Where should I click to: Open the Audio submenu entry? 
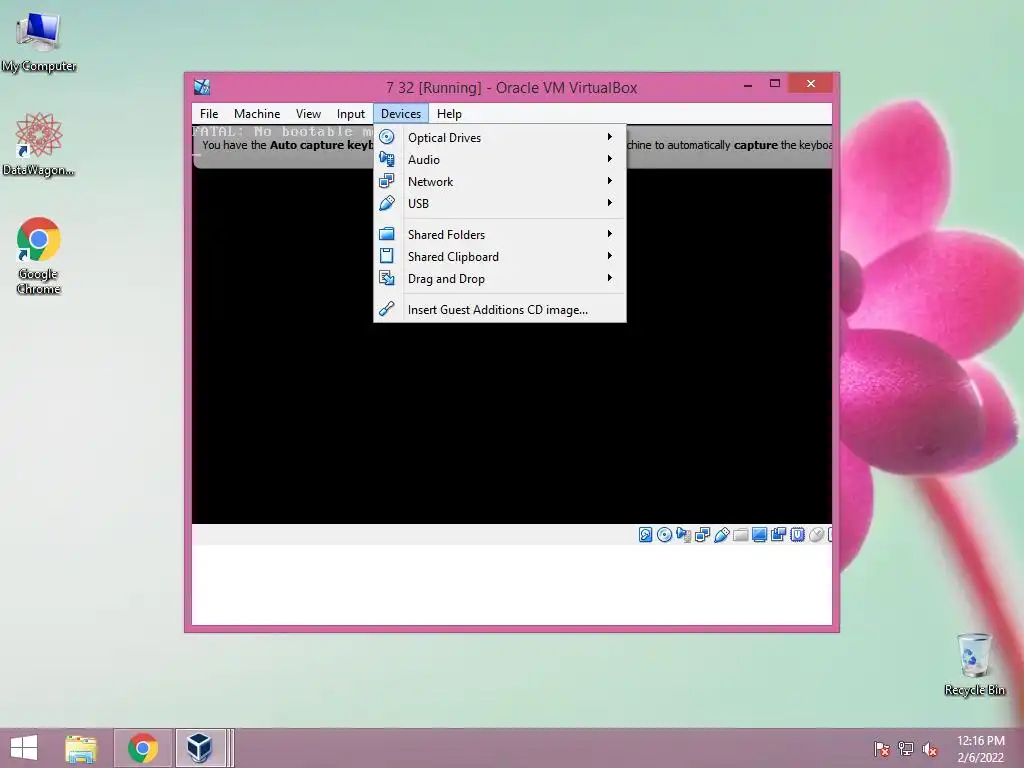click(x=500, y=159)
